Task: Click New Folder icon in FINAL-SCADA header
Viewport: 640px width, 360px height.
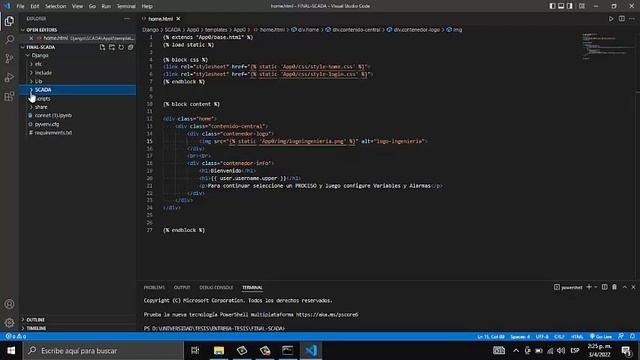Action: (x=111, y=47)
